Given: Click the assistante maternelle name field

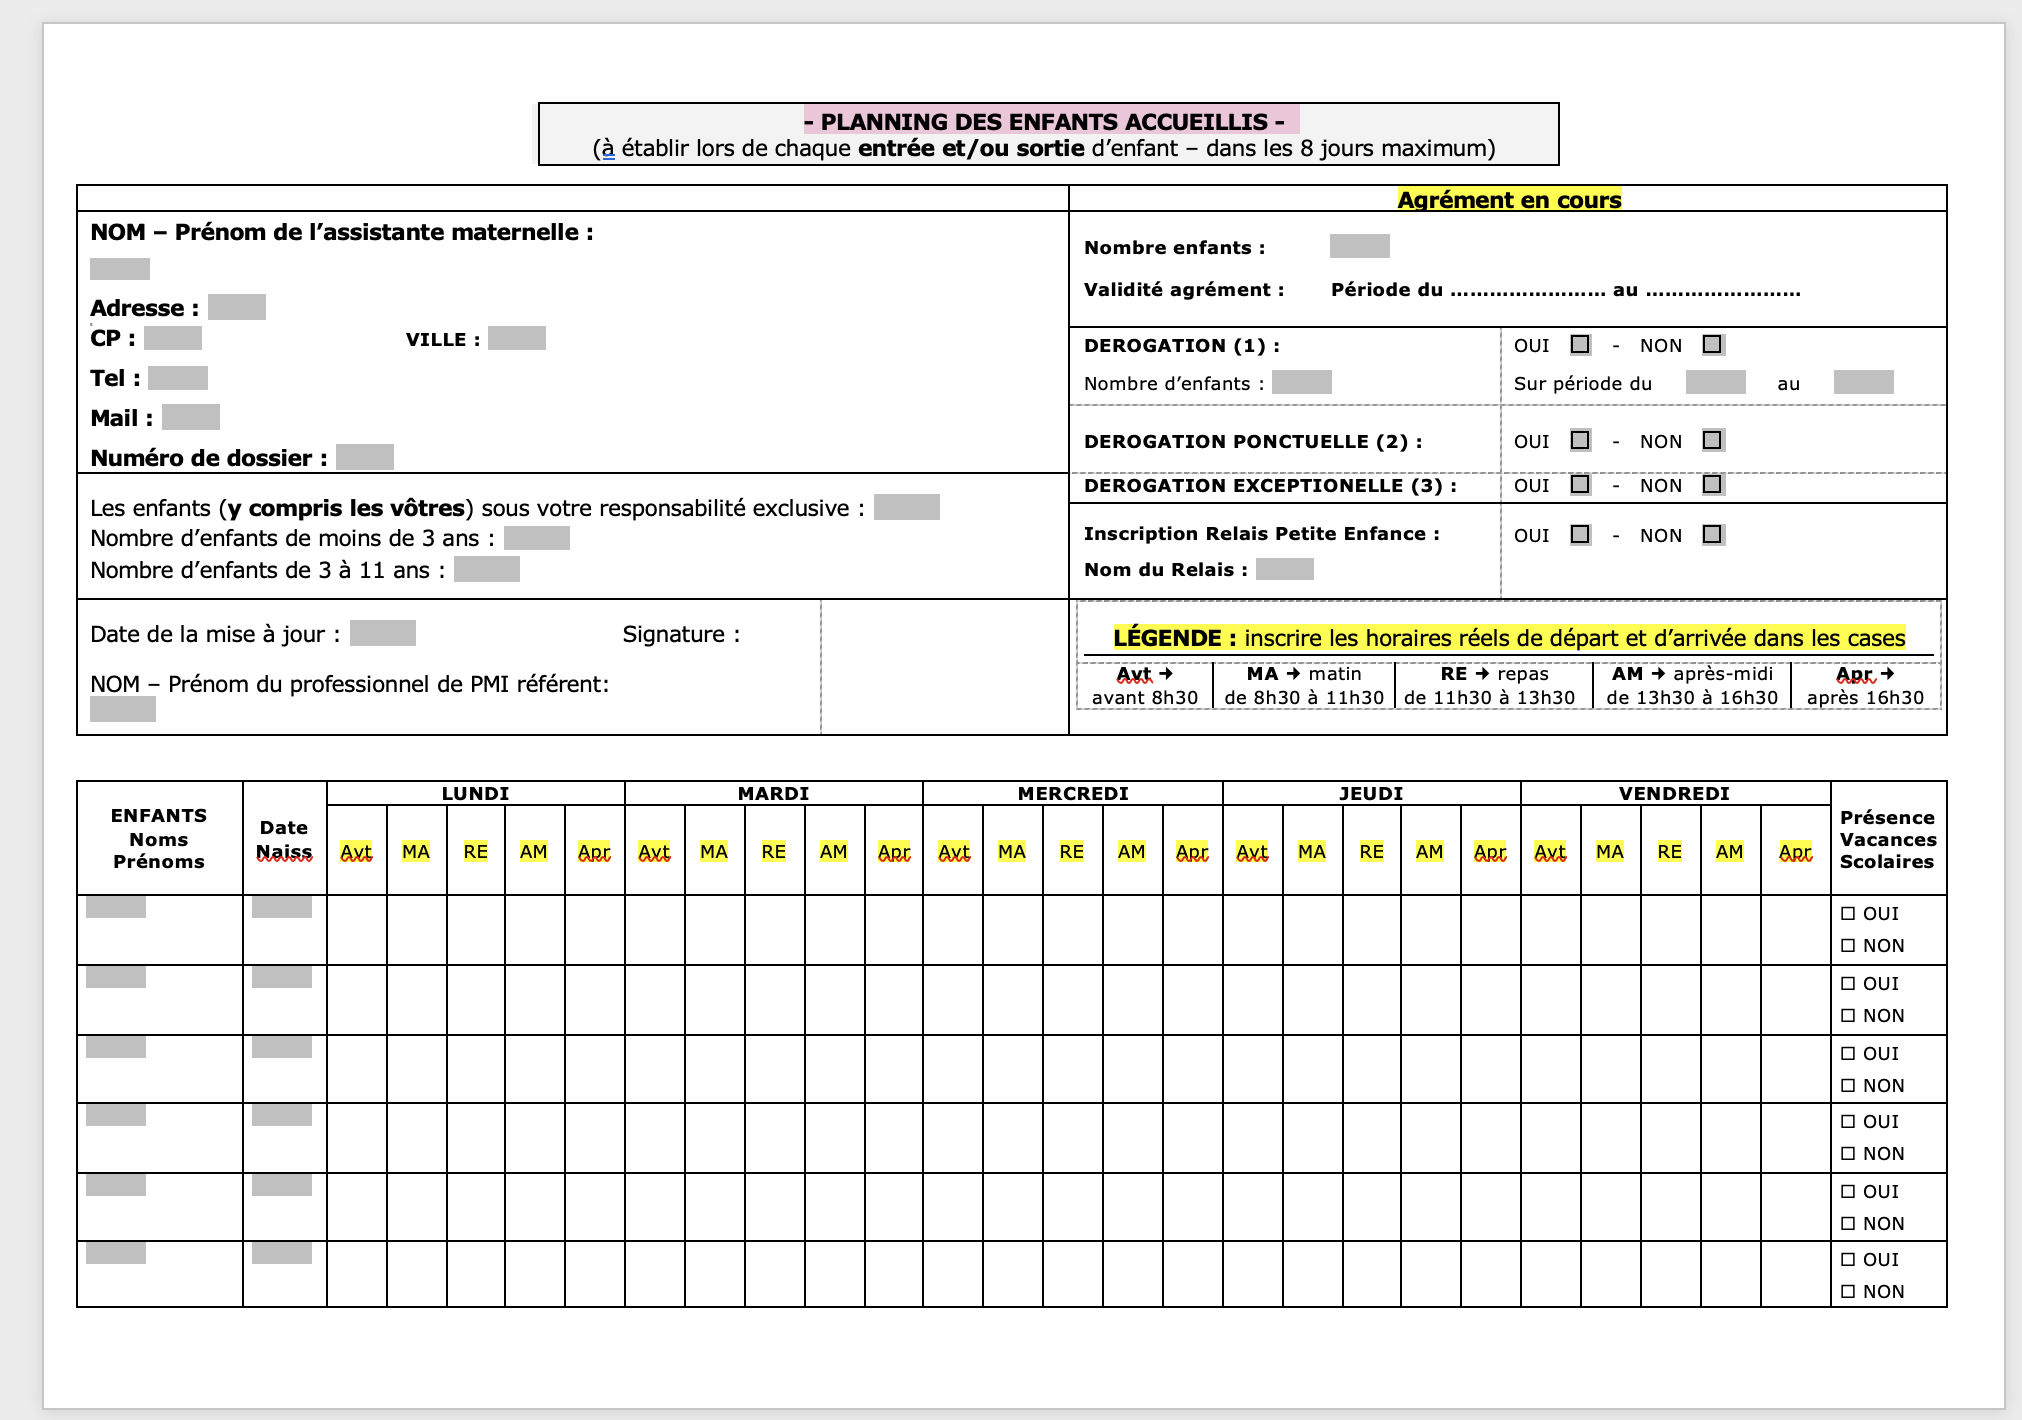Looking at the screenshot, I should click(120, 269).
